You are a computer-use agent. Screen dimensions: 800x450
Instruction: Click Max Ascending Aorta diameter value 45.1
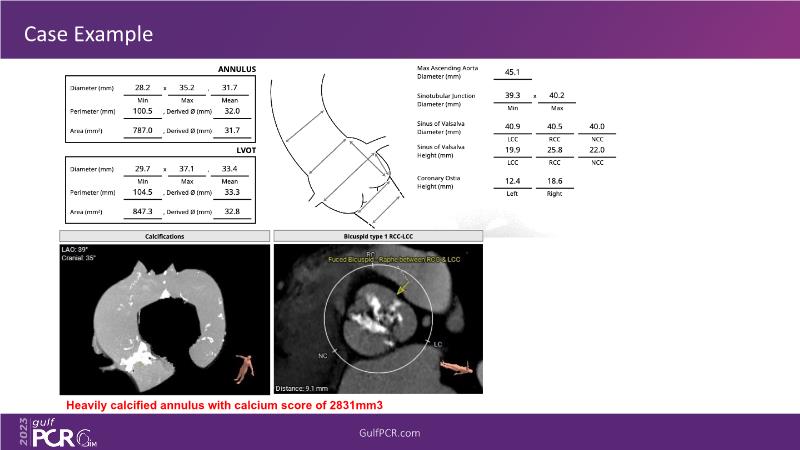point(511,72)
